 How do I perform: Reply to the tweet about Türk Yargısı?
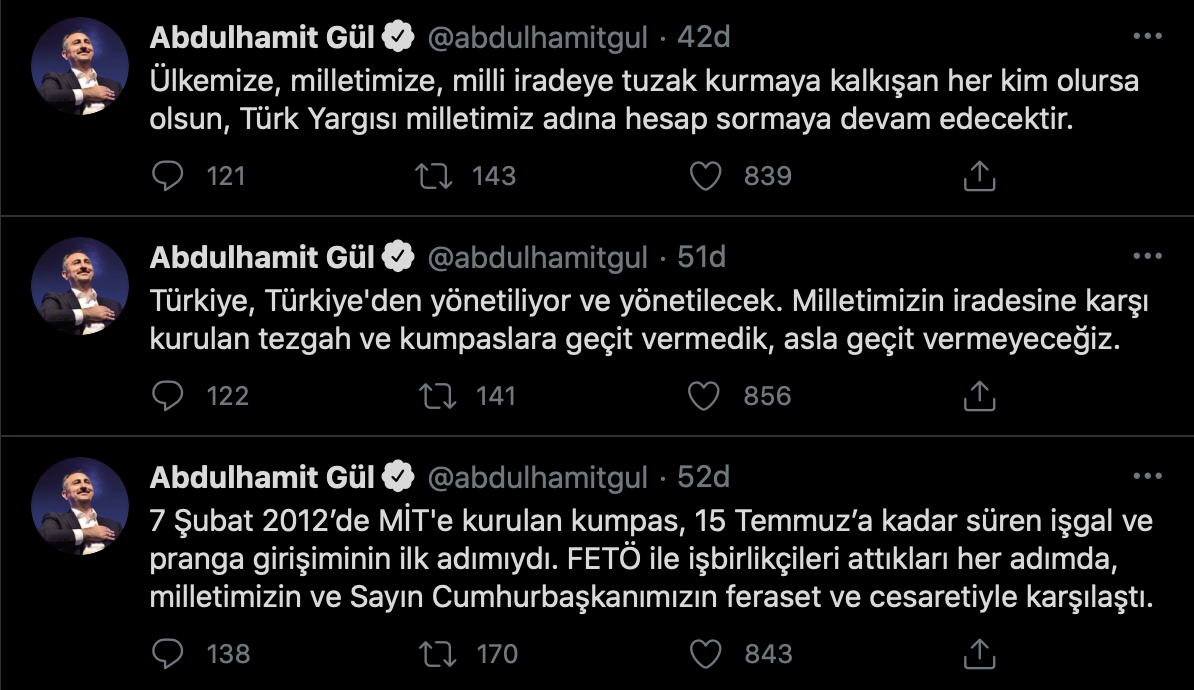click(x=168, y=176)
